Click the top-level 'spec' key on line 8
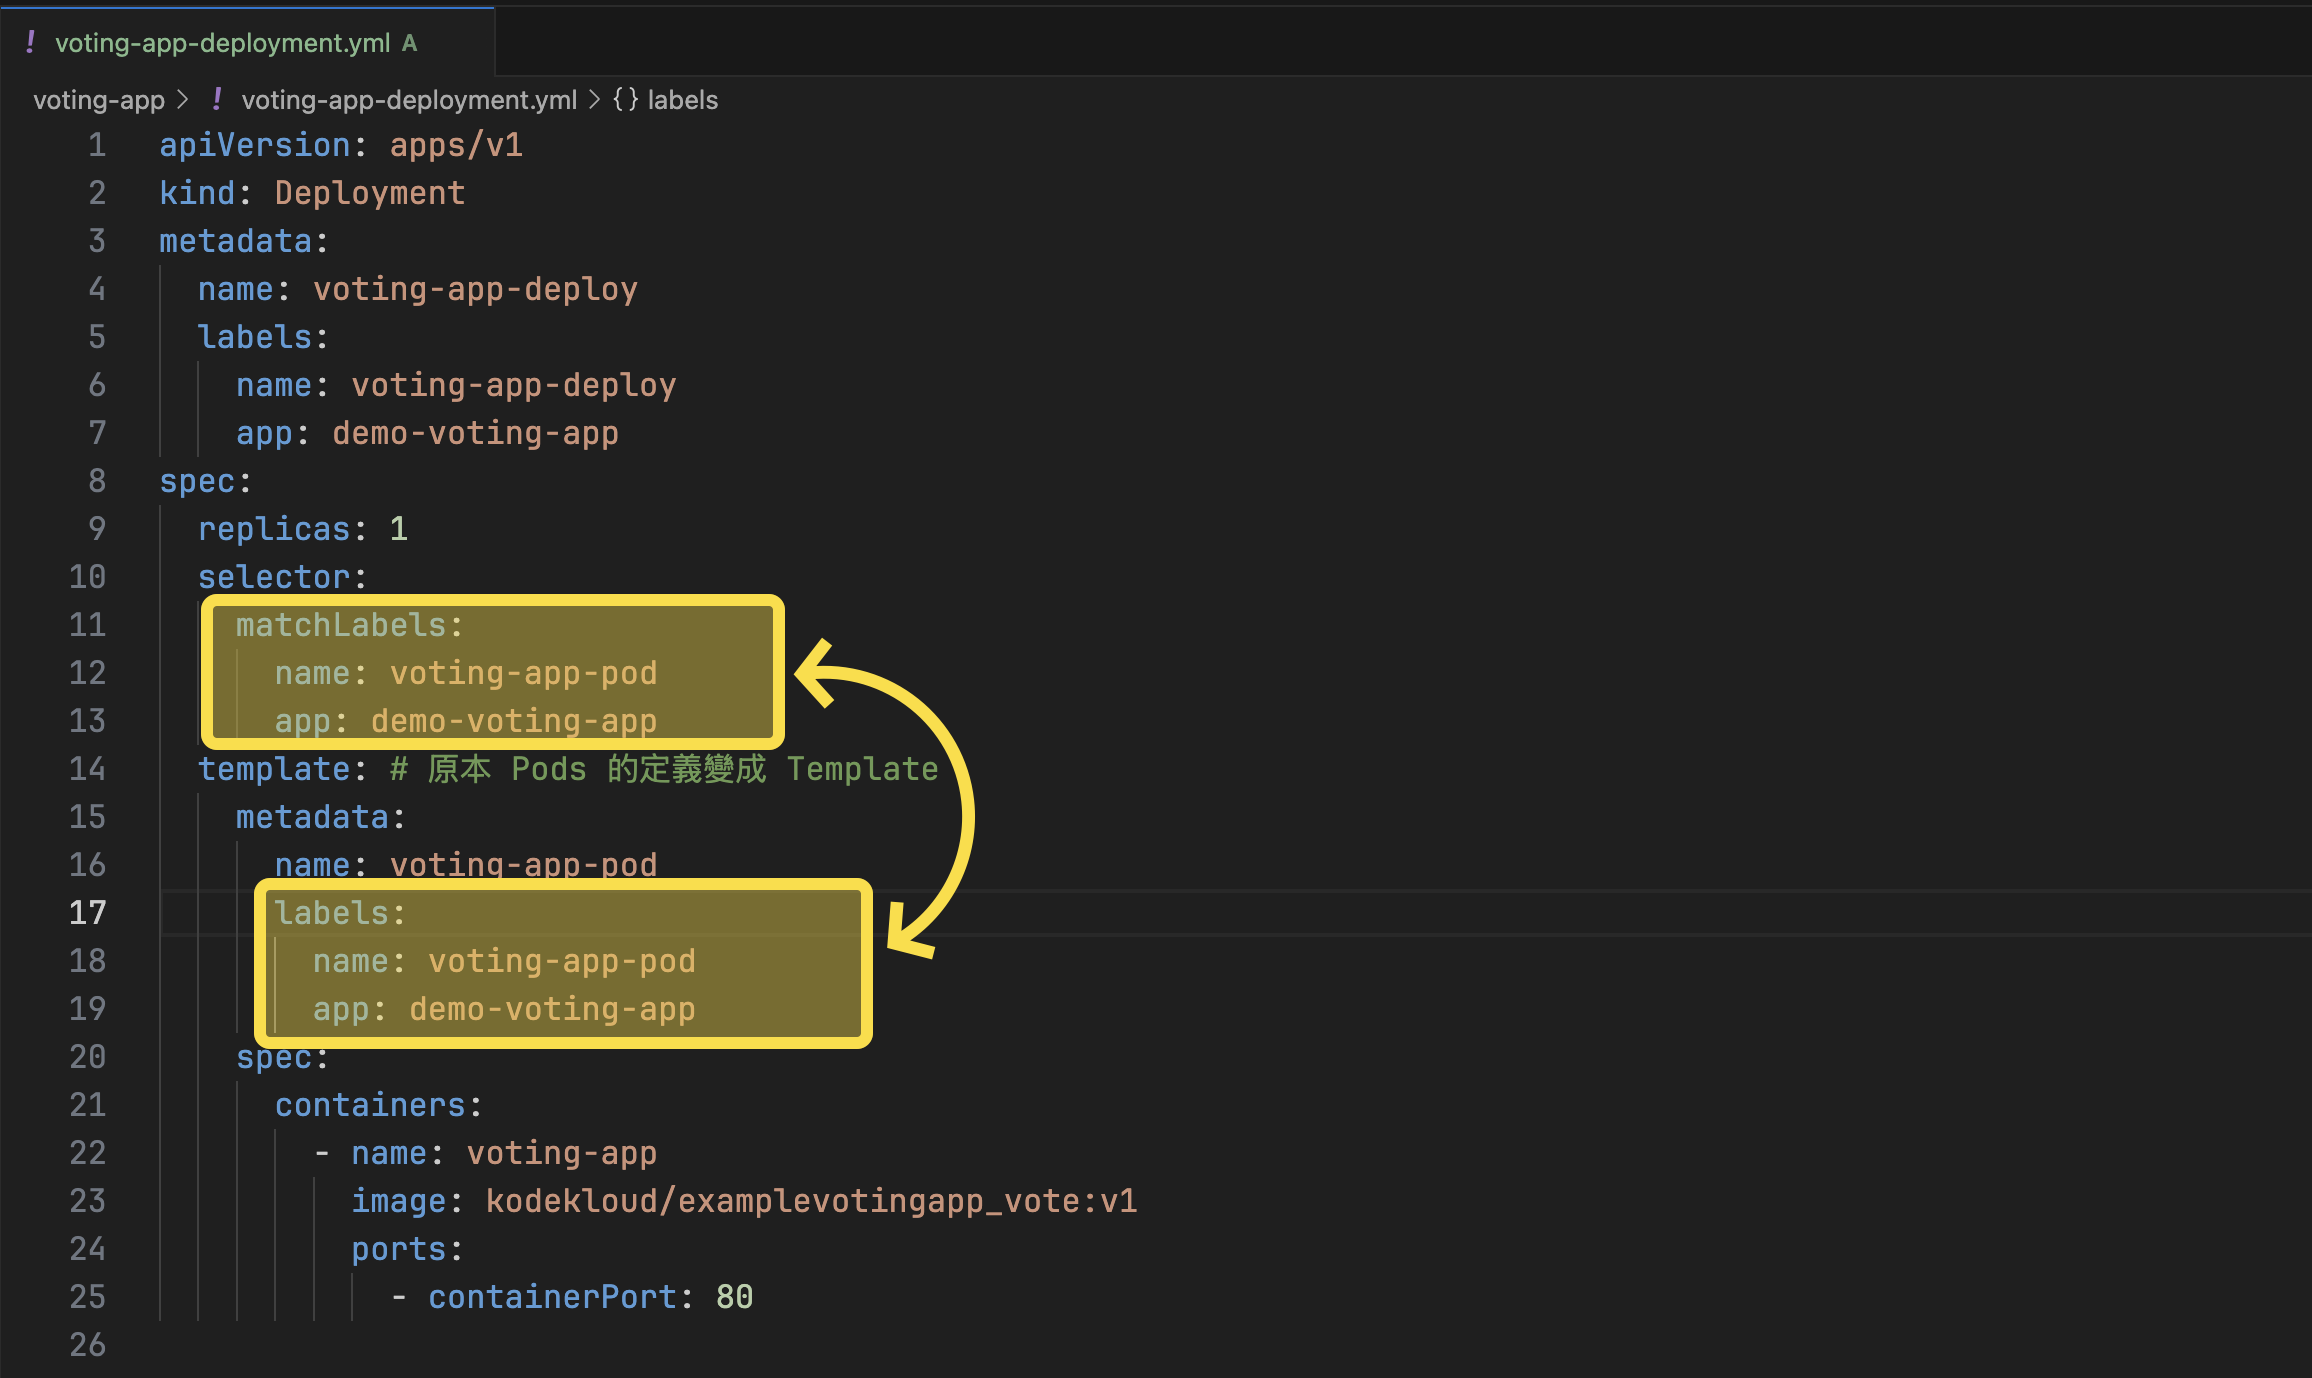This screenshot has height=1378, width=2312. point(198,481)
